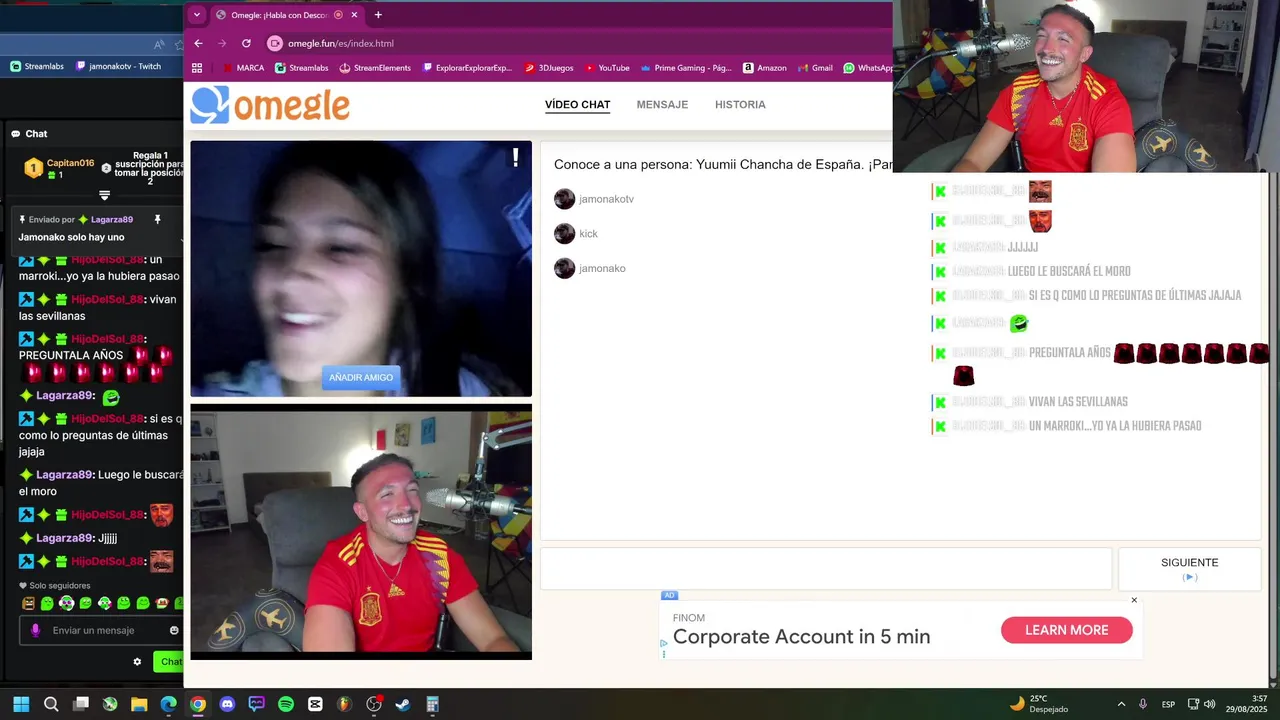Image resolution: width=1280 pixels, height=720 pixels.
Task: Switch to the MENSAJE tab
Action: coord(662,104)
